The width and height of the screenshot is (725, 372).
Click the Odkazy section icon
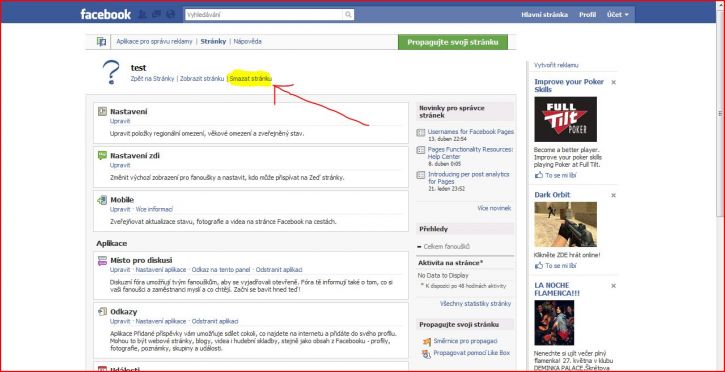tap(102, 312)
